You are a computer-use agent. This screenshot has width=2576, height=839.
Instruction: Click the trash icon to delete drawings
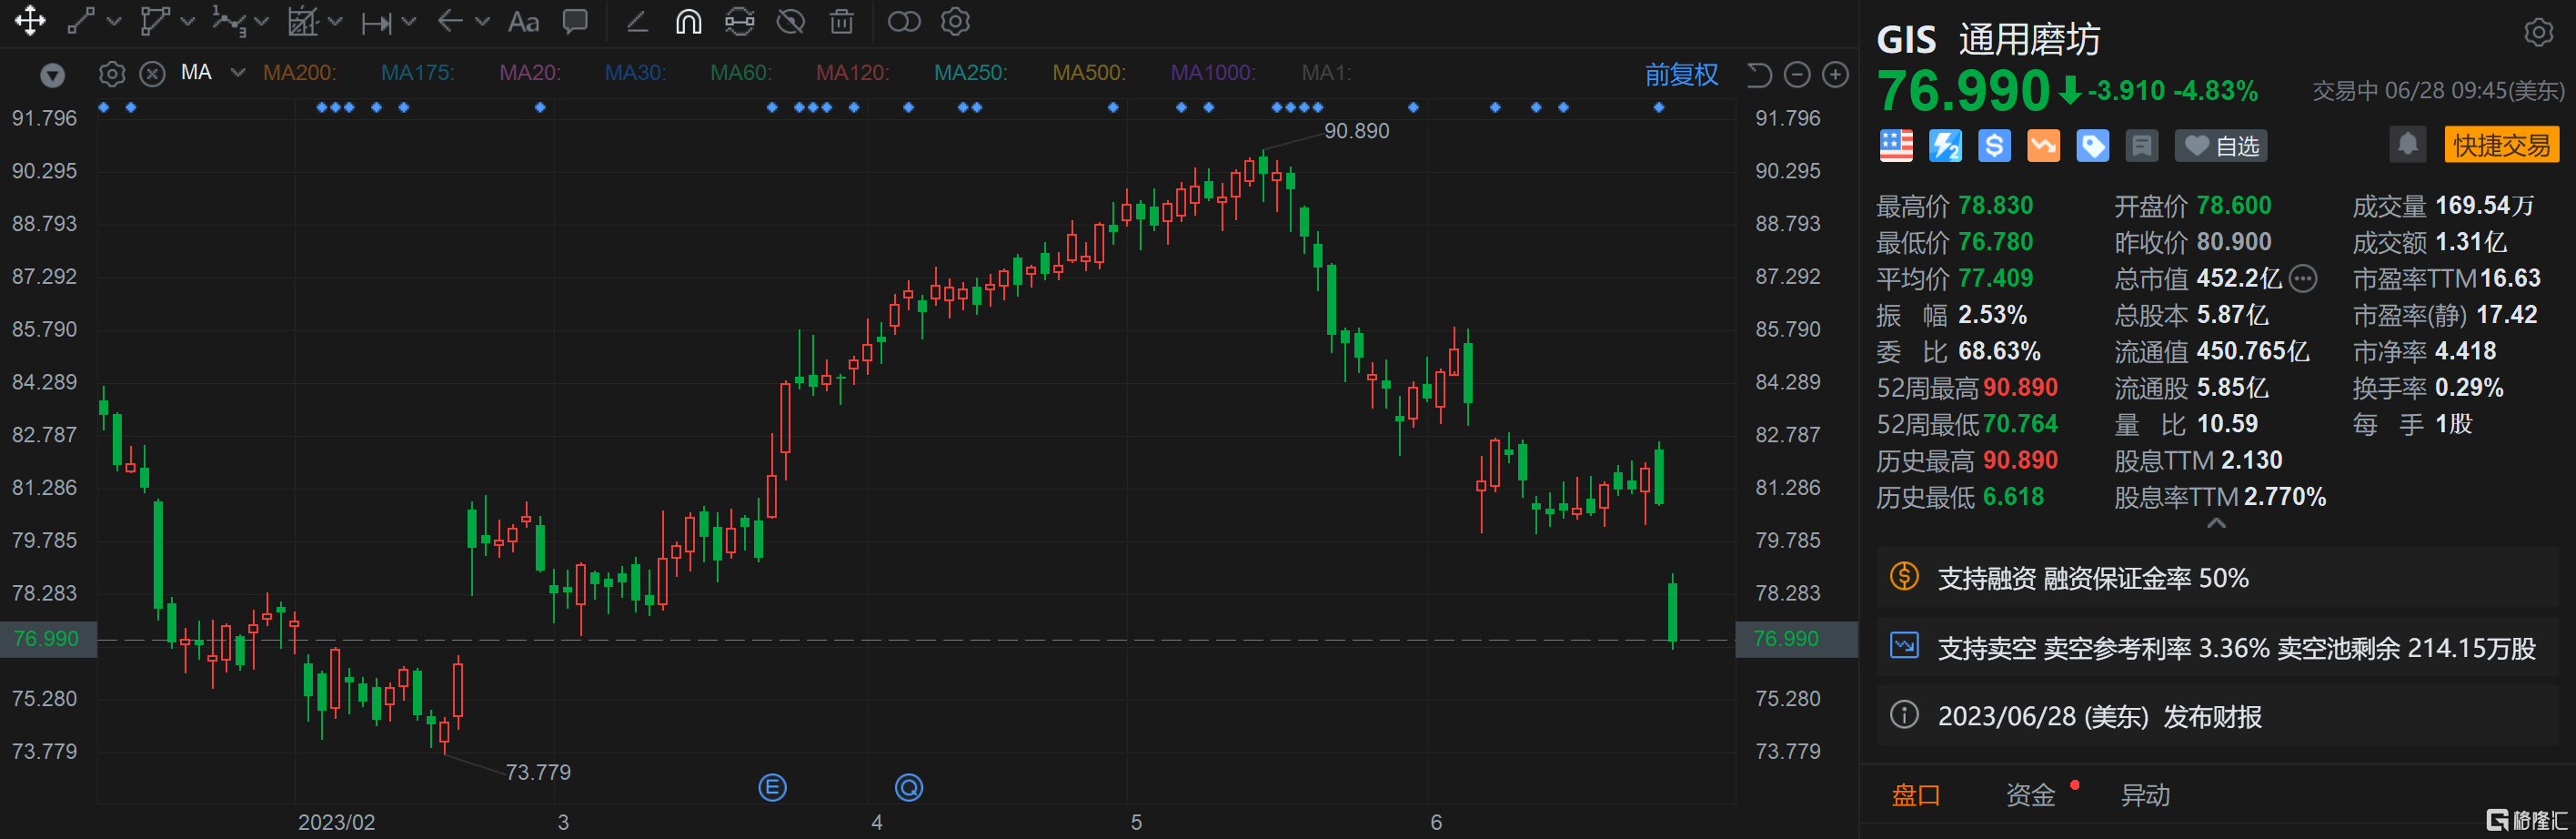842,21
